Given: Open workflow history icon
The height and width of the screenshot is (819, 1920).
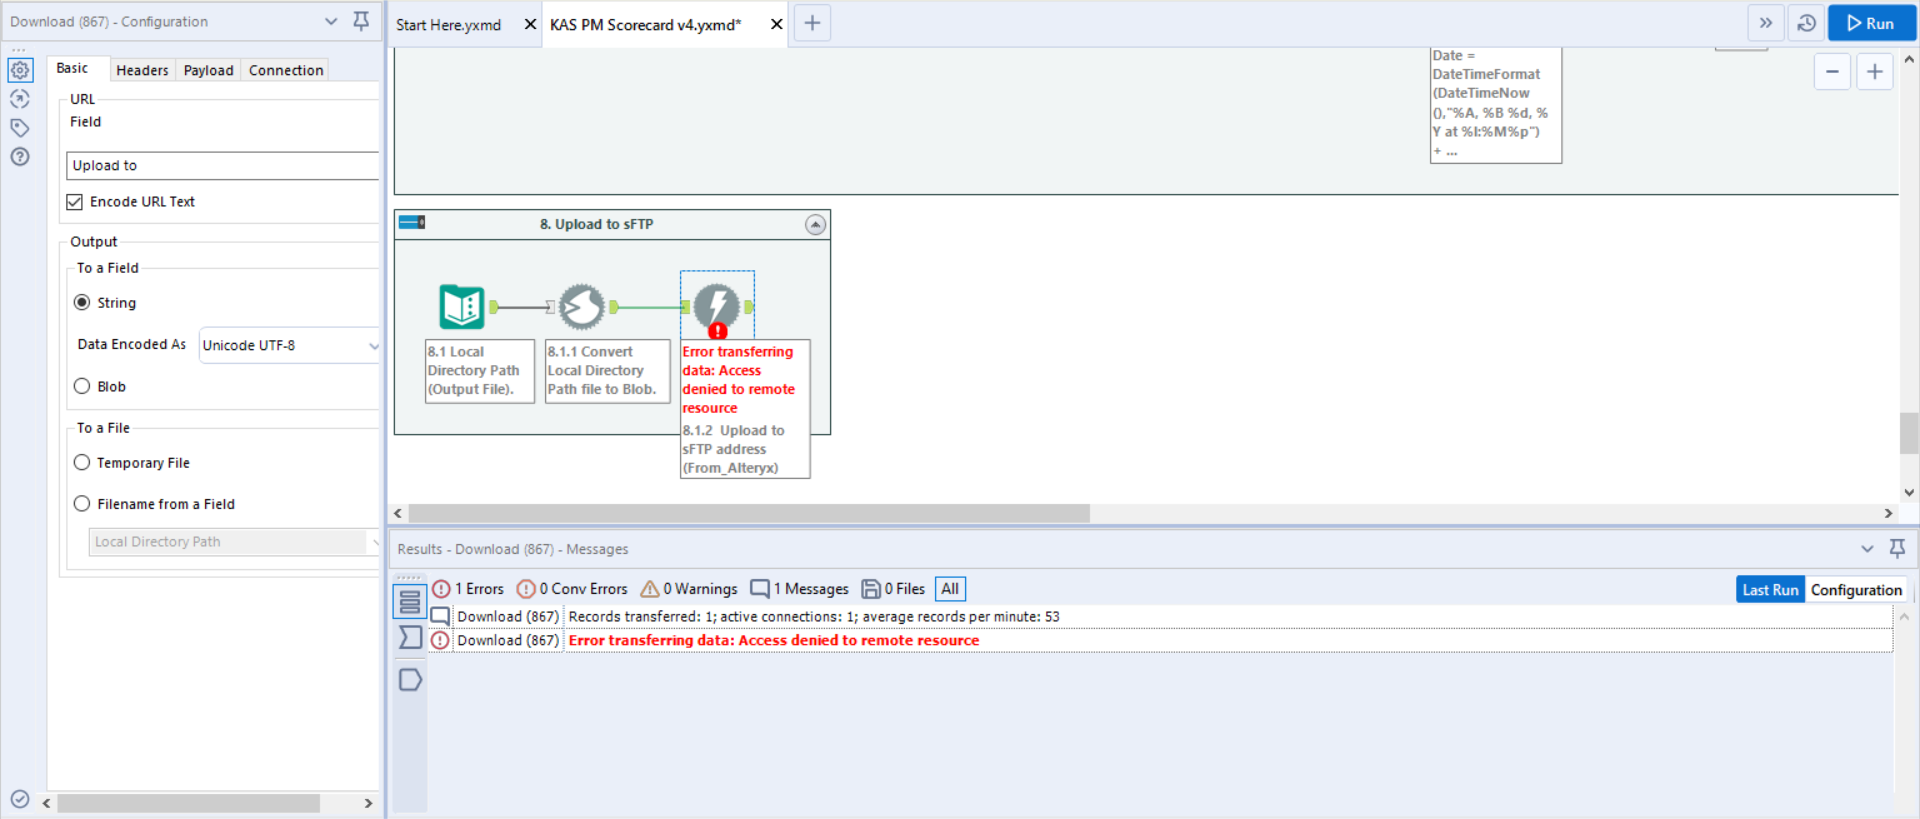Looking at the screenshot, I should point(1806,23).
